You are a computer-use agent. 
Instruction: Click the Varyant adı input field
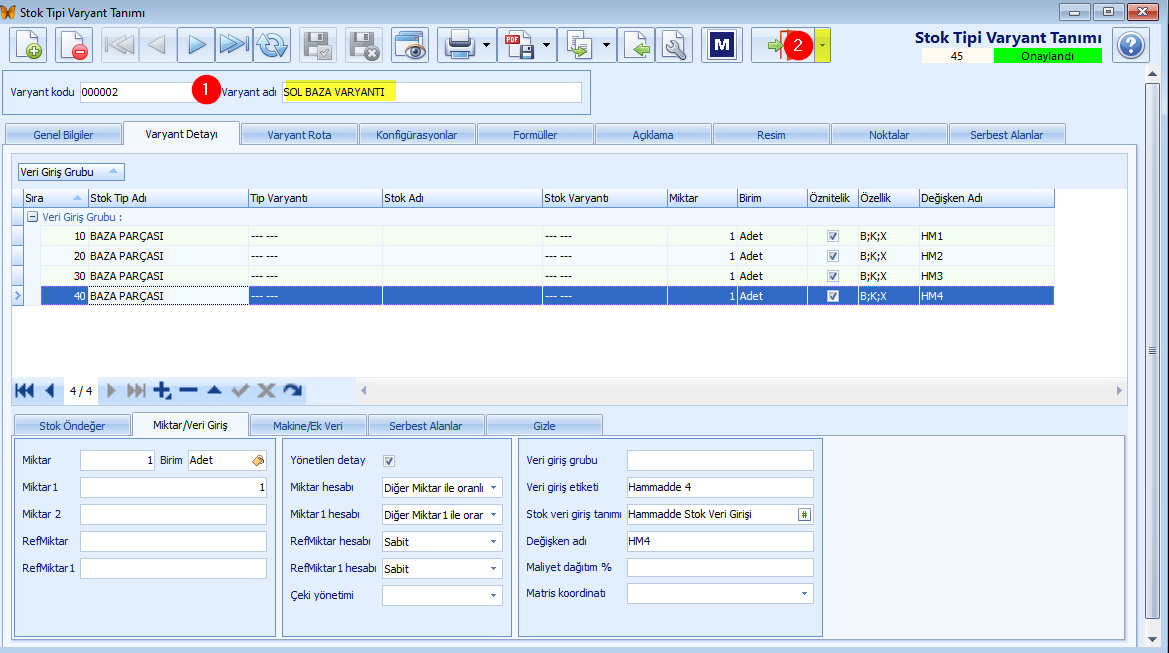432,92
